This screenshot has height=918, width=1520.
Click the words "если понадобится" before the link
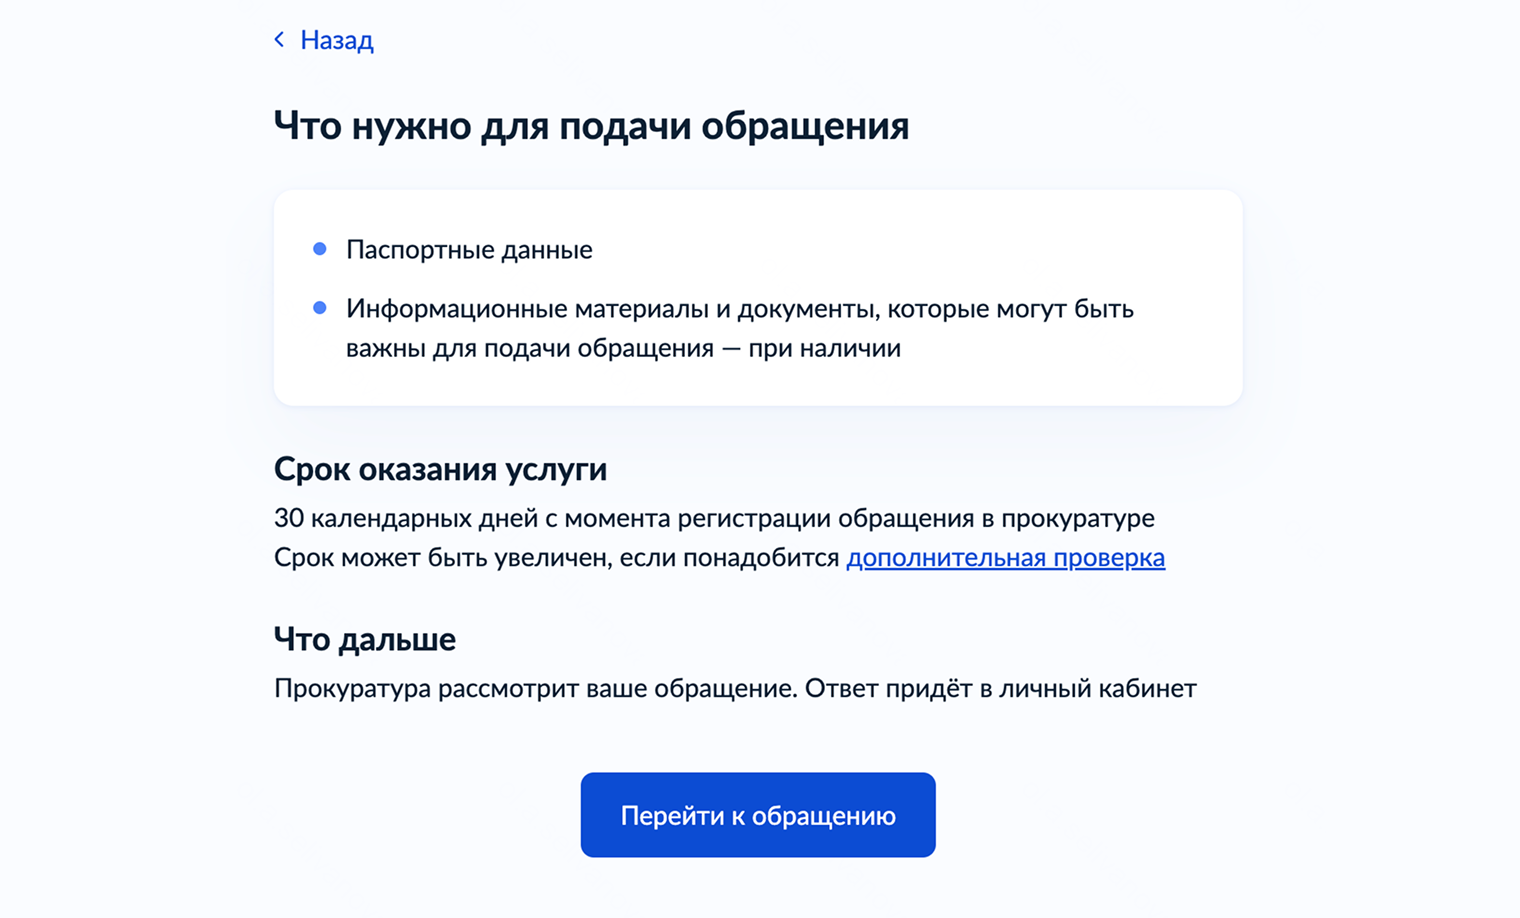[x=729, y=557]
